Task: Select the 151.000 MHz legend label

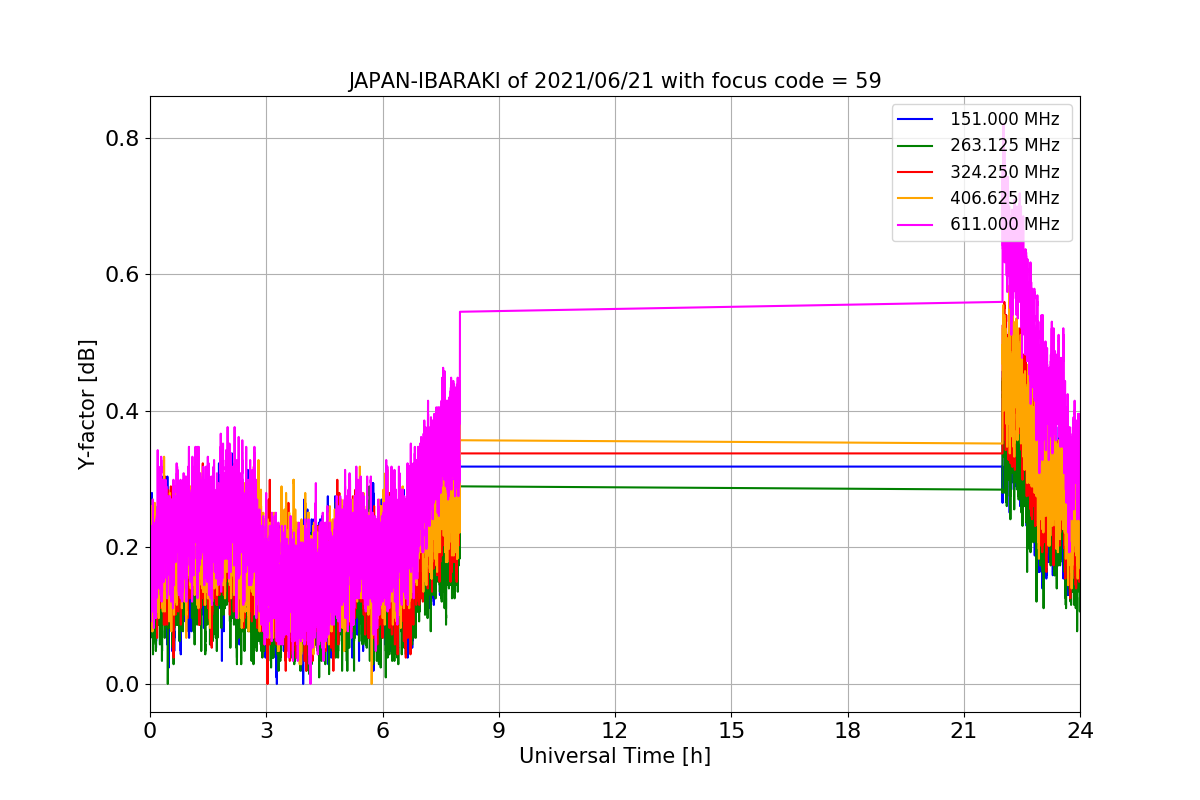Action: 1004,119
